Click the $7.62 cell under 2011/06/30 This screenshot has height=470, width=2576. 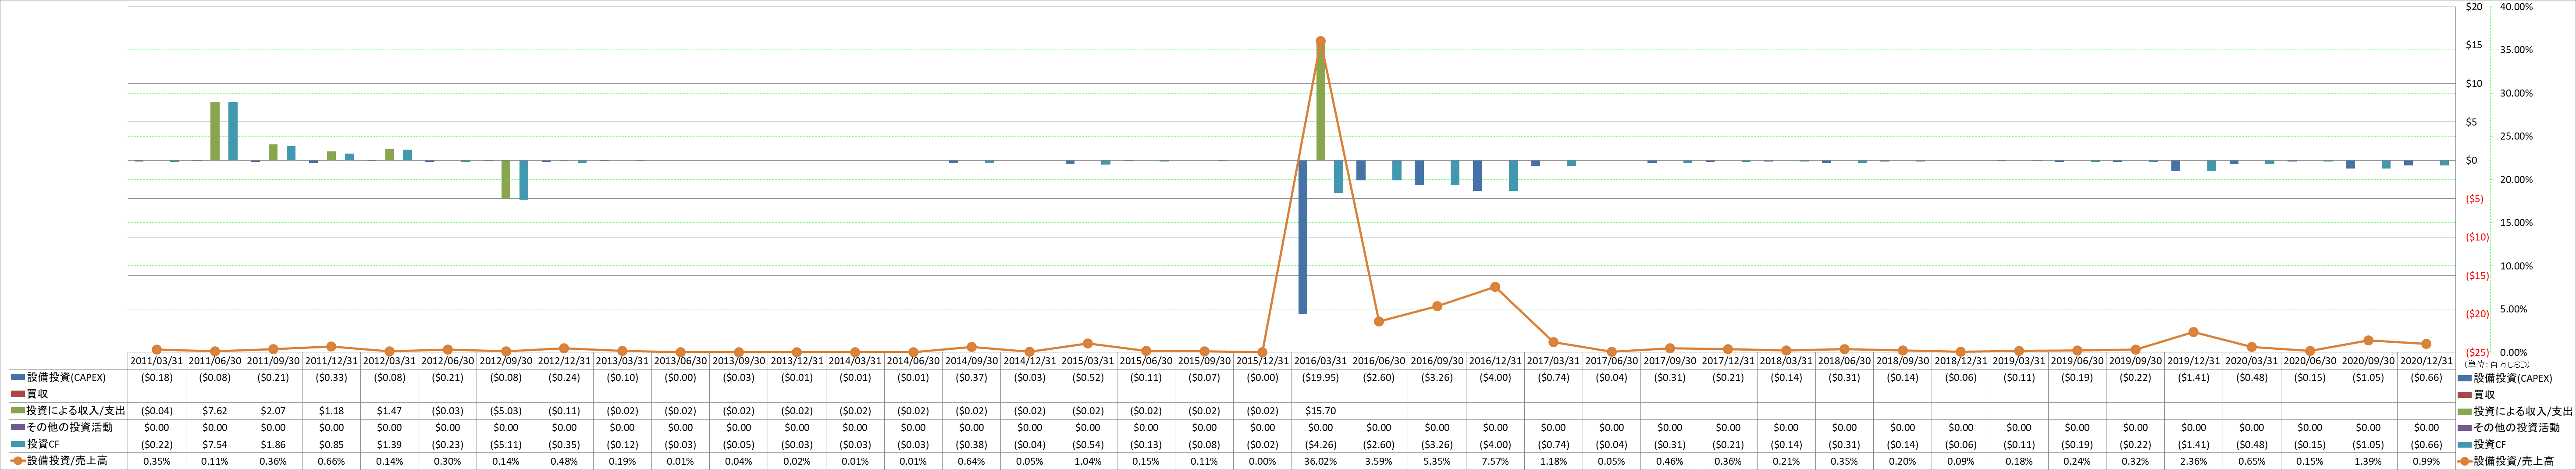(215, 411)
